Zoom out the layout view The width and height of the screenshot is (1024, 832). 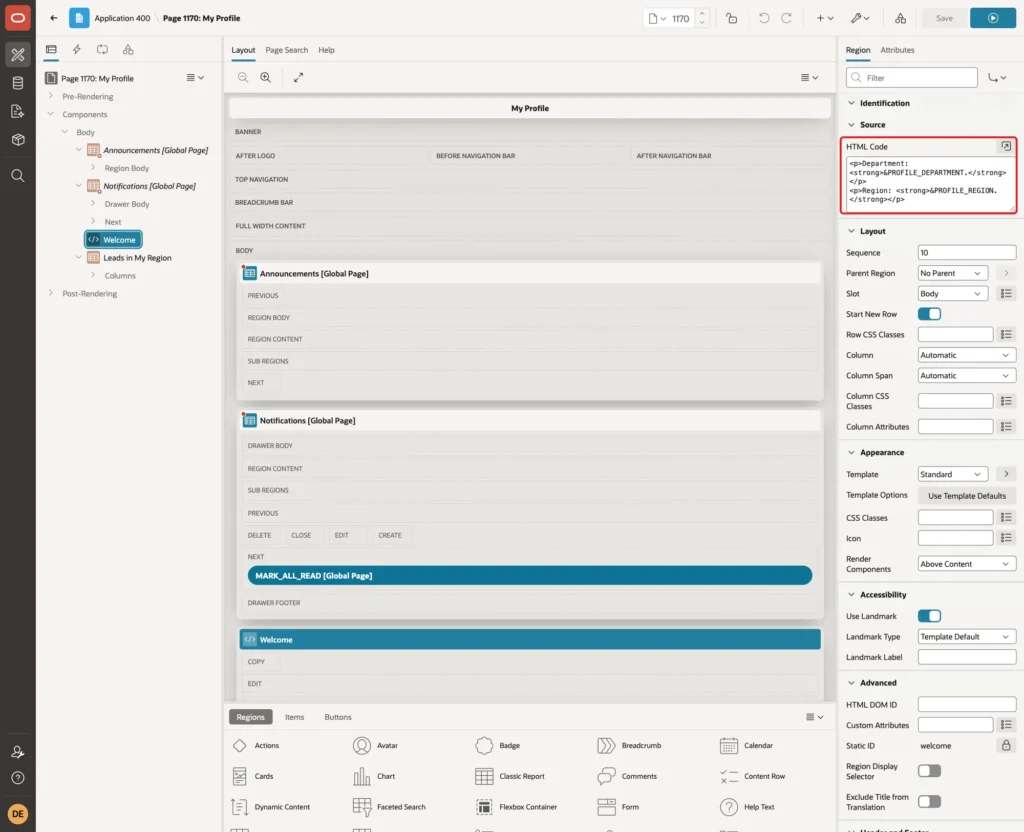tap(243, 78)
